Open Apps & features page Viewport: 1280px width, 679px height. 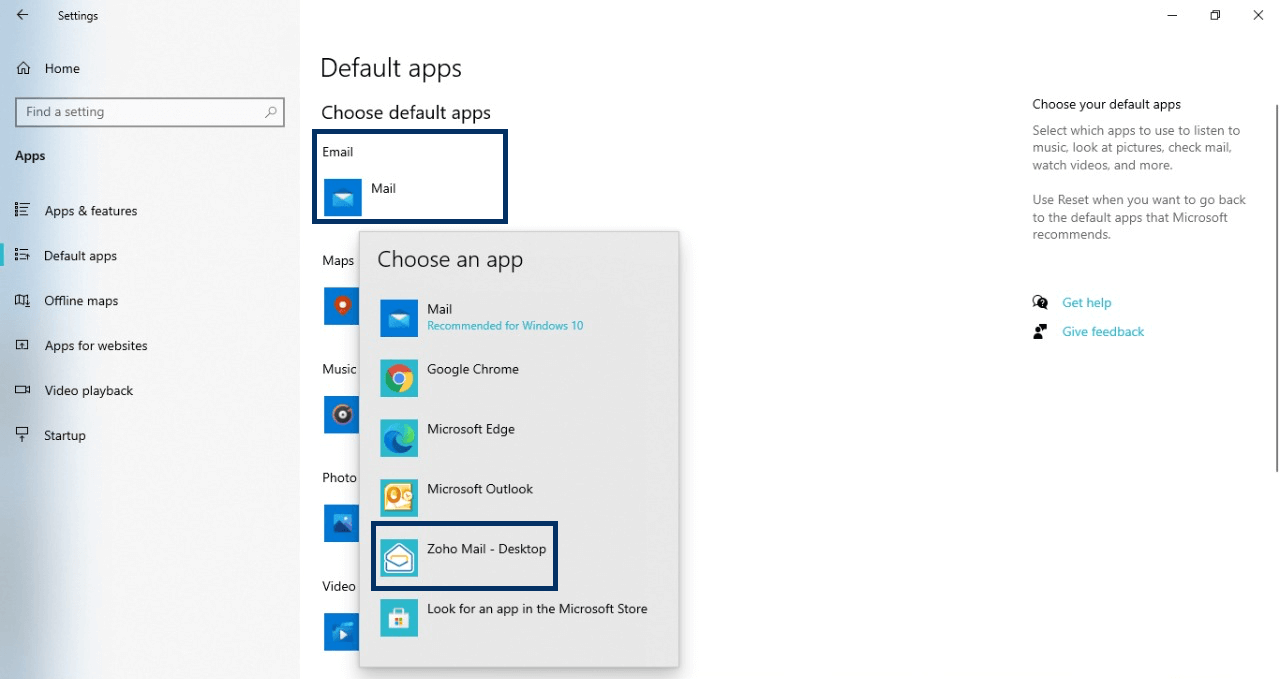tap(91, 211)
